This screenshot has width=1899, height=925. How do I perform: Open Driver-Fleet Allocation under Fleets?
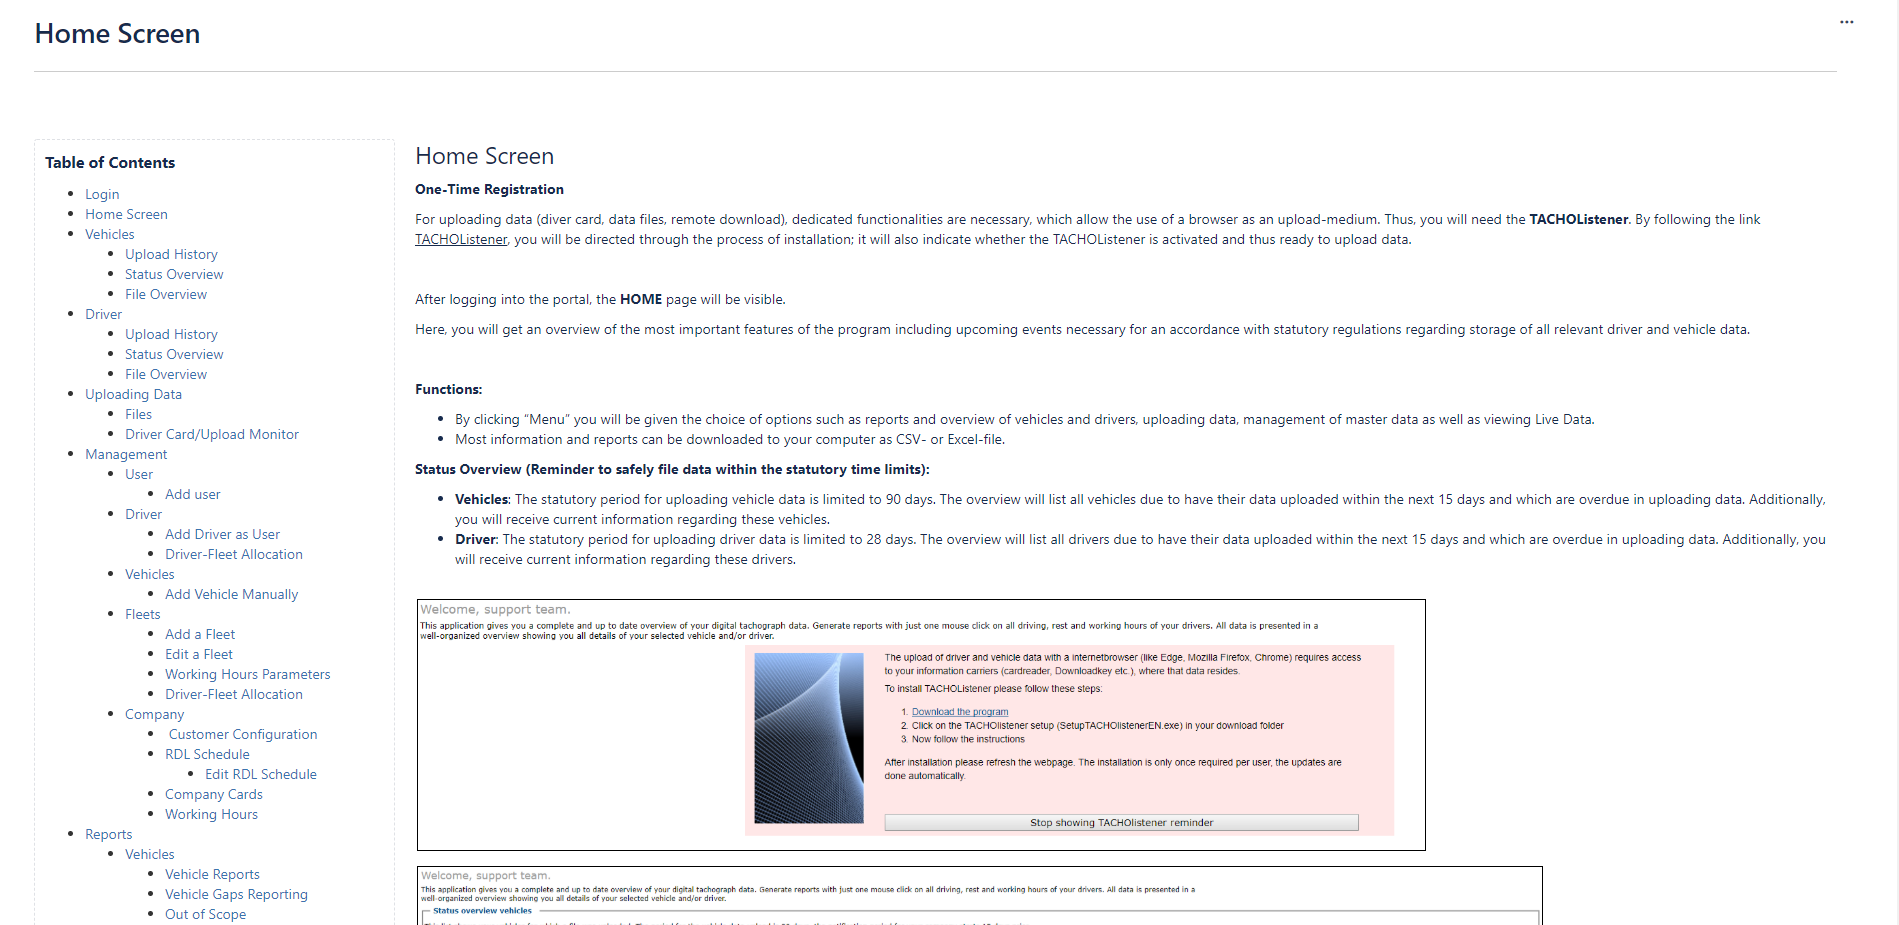pyautogui.click(x=234, y=694)
